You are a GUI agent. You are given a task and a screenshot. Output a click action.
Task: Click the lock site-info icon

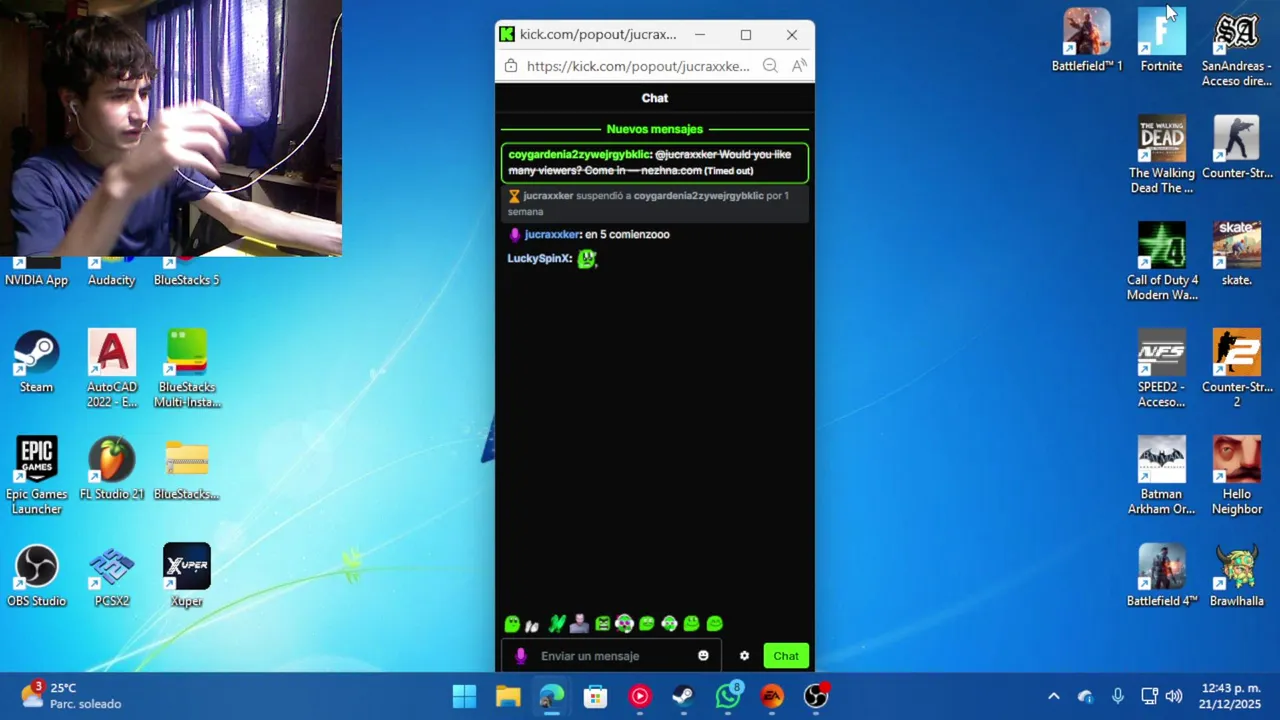click(511, 66)
